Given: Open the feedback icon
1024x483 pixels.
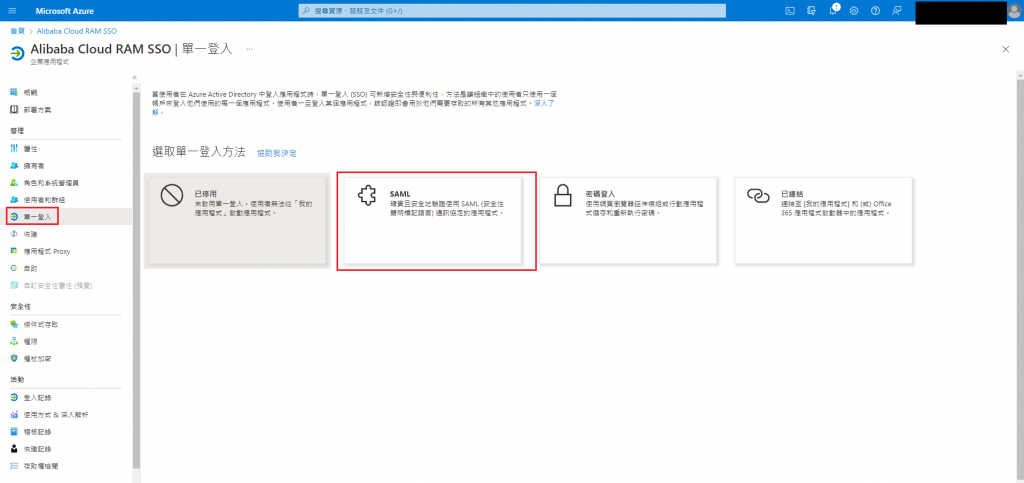Looking at the screenshot, I should click(897, 10).
